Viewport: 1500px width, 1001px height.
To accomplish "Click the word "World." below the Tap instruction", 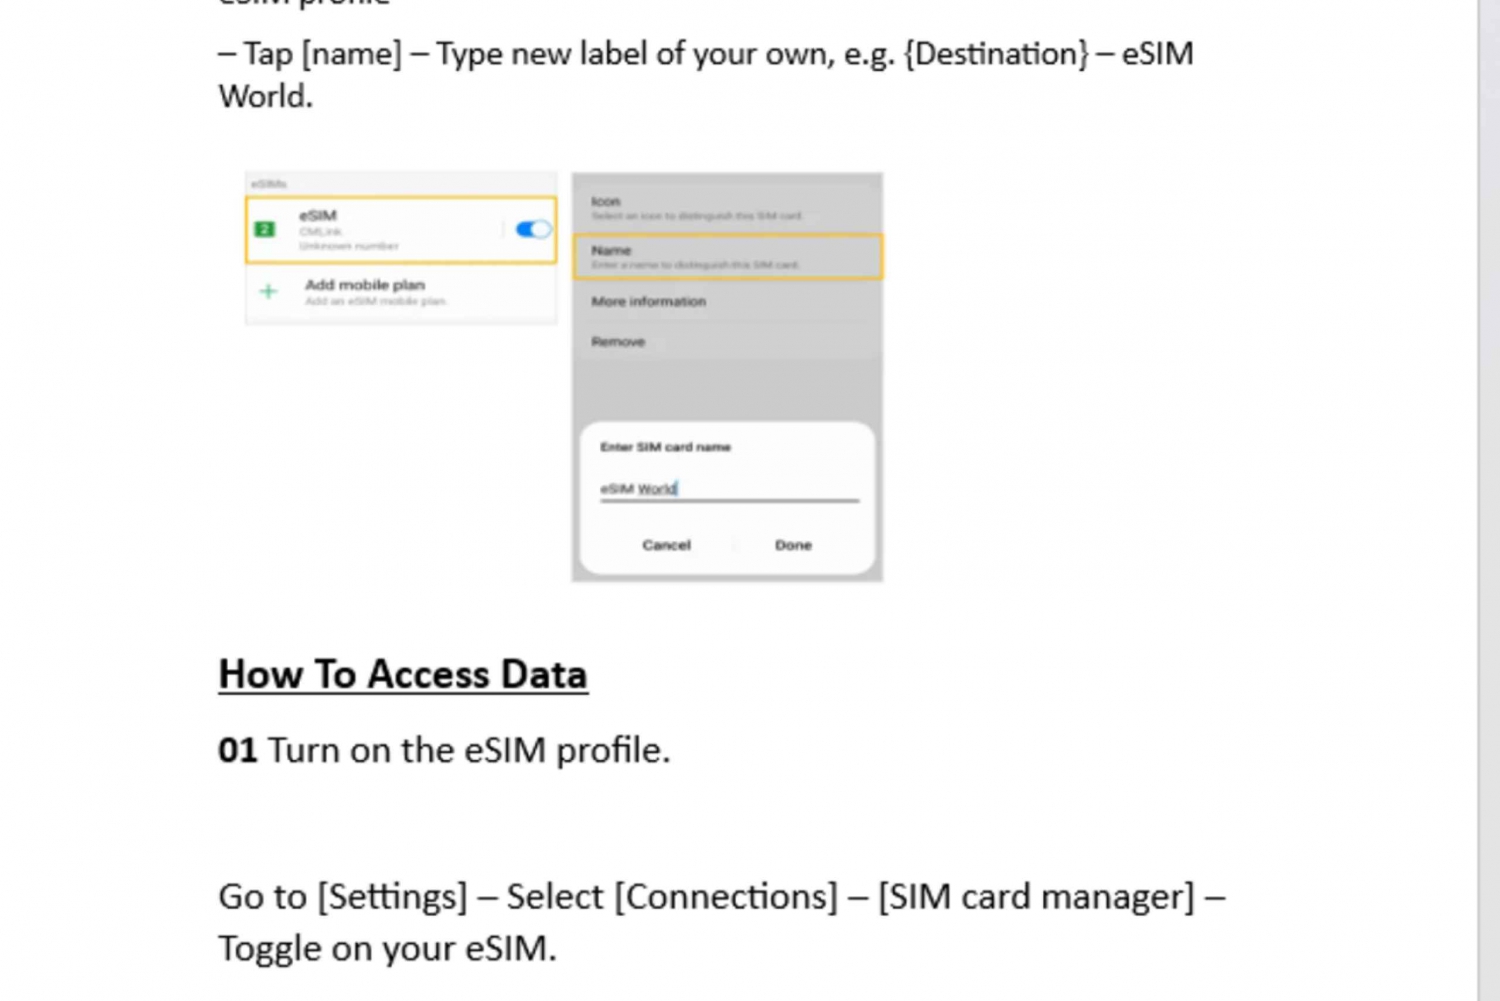I will pos(266,97).
